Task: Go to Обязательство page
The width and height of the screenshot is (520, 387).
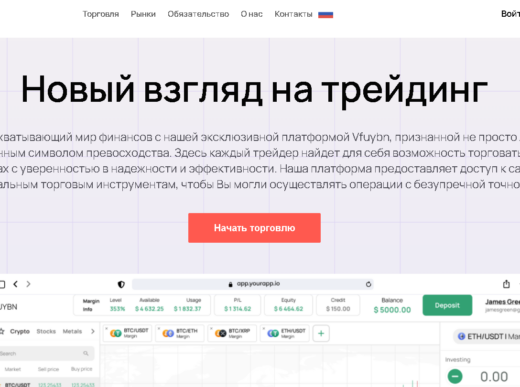Action: [x=198, y=14]
